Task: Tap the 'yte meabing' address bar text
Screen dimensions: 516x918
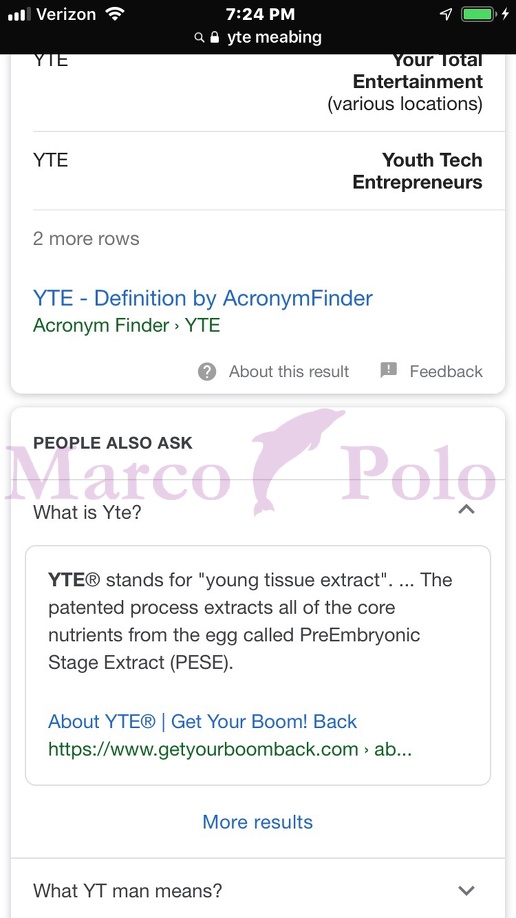Action: [x=274, y=37]
